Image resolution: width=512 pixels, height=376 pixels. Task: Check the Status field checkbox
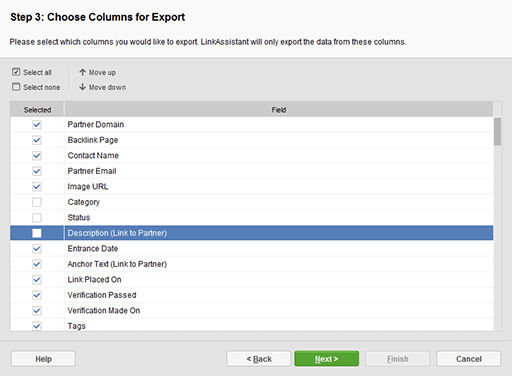tap(37, 218)
